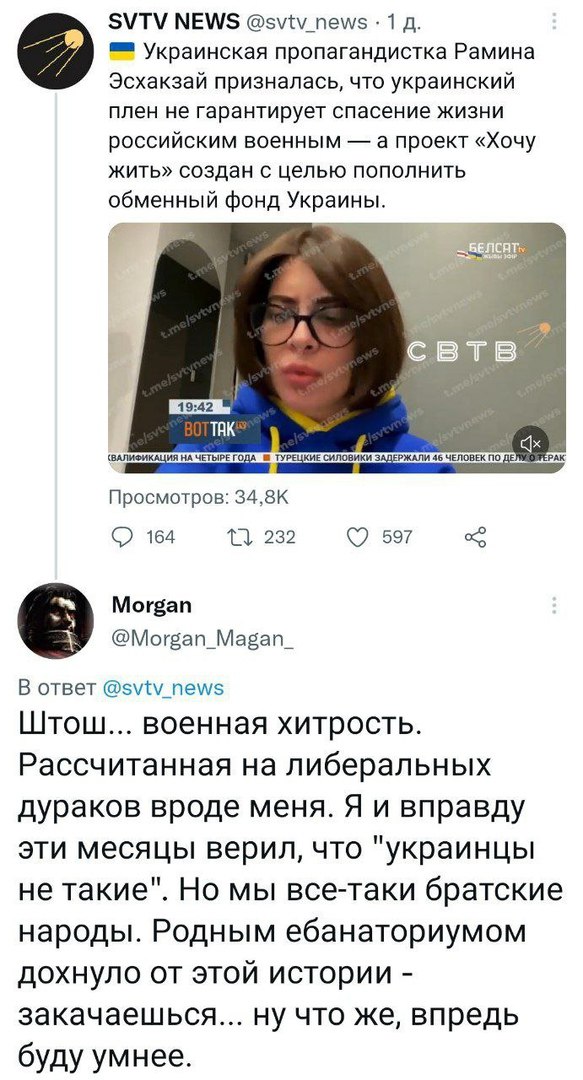Open SVTV NEWS satellite profile avatar
Viewport: 583px width, 1080px height.
click(x=55, y=51)
